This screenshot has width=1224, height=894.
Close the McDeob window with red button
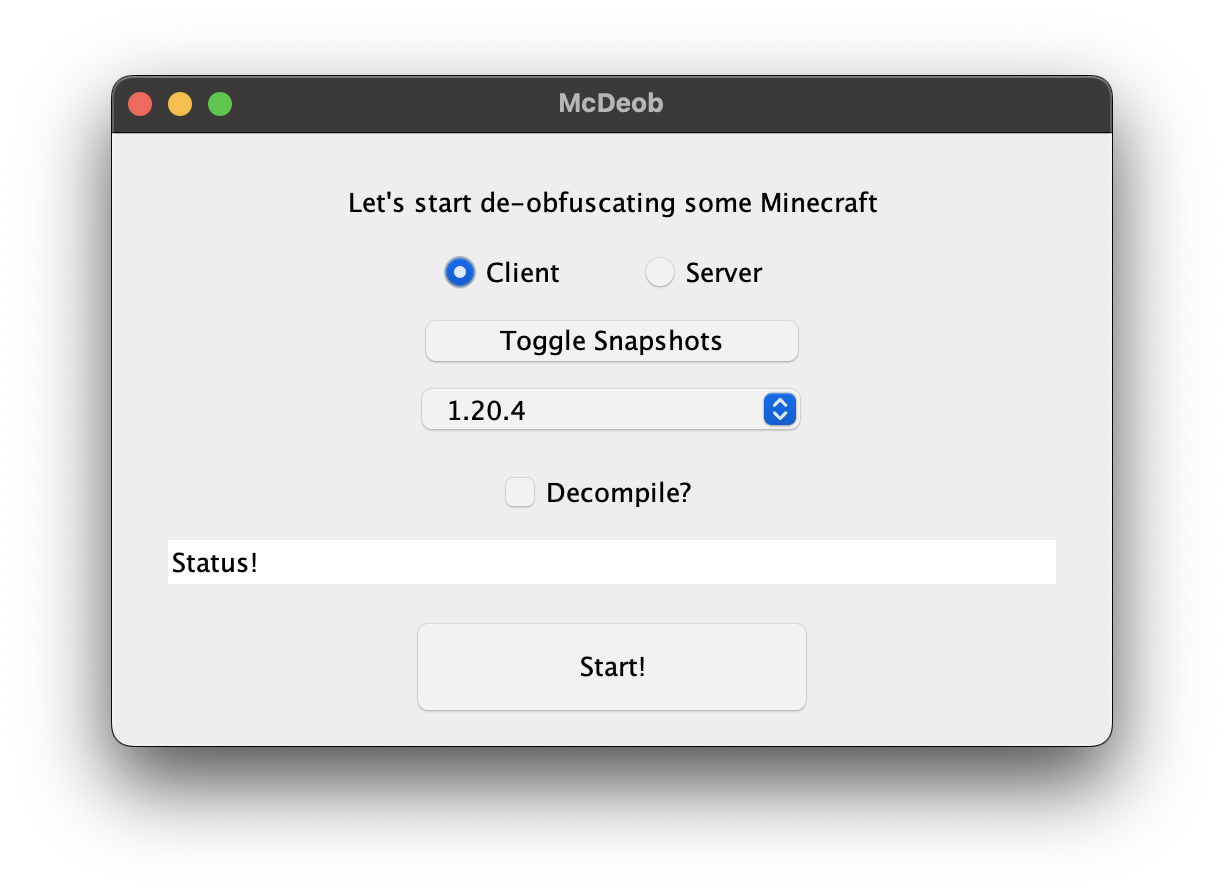tap(140, 104)
